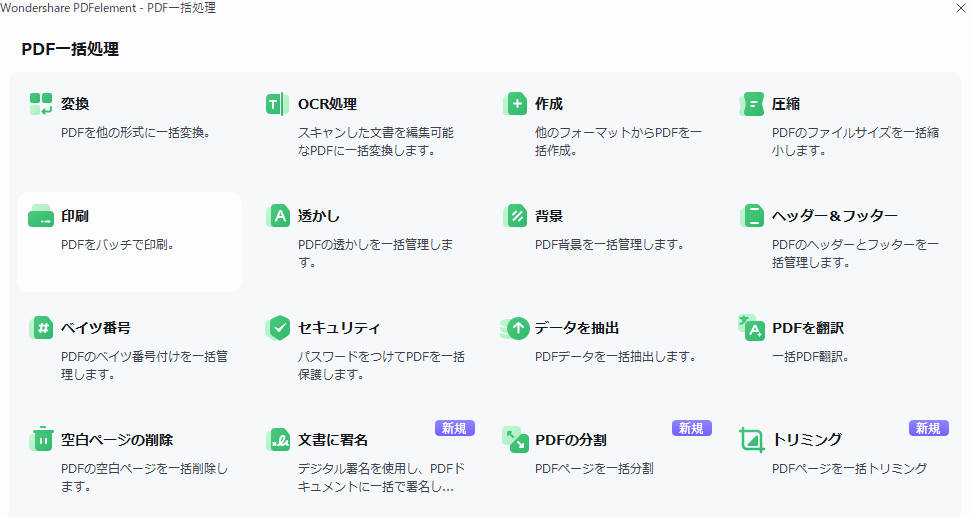Click the トリミング crop icon
Viewport: 971px width, 517px height.
tap(752, 440)
